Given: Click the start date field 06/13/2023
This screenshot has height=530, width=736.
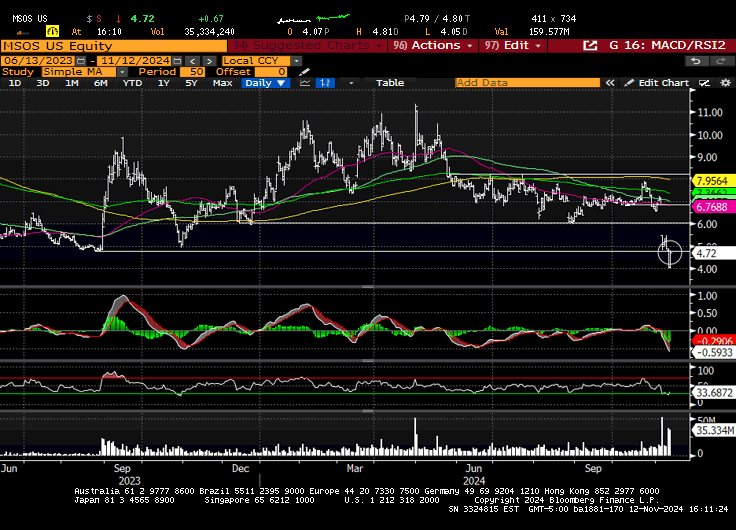Looking at the screenshot, I should 38,61.
